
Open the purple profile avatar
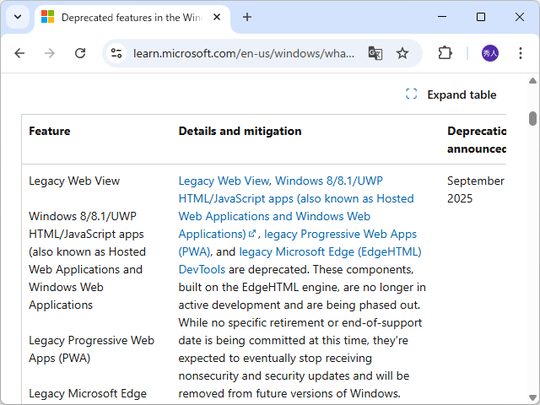[x=490, y=53]
